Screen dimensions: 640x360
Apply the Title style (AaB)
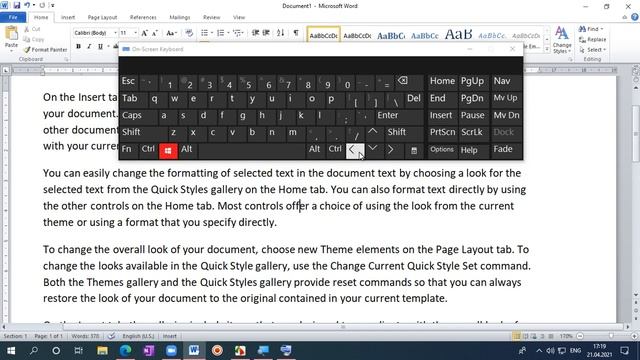click(458, 35)
